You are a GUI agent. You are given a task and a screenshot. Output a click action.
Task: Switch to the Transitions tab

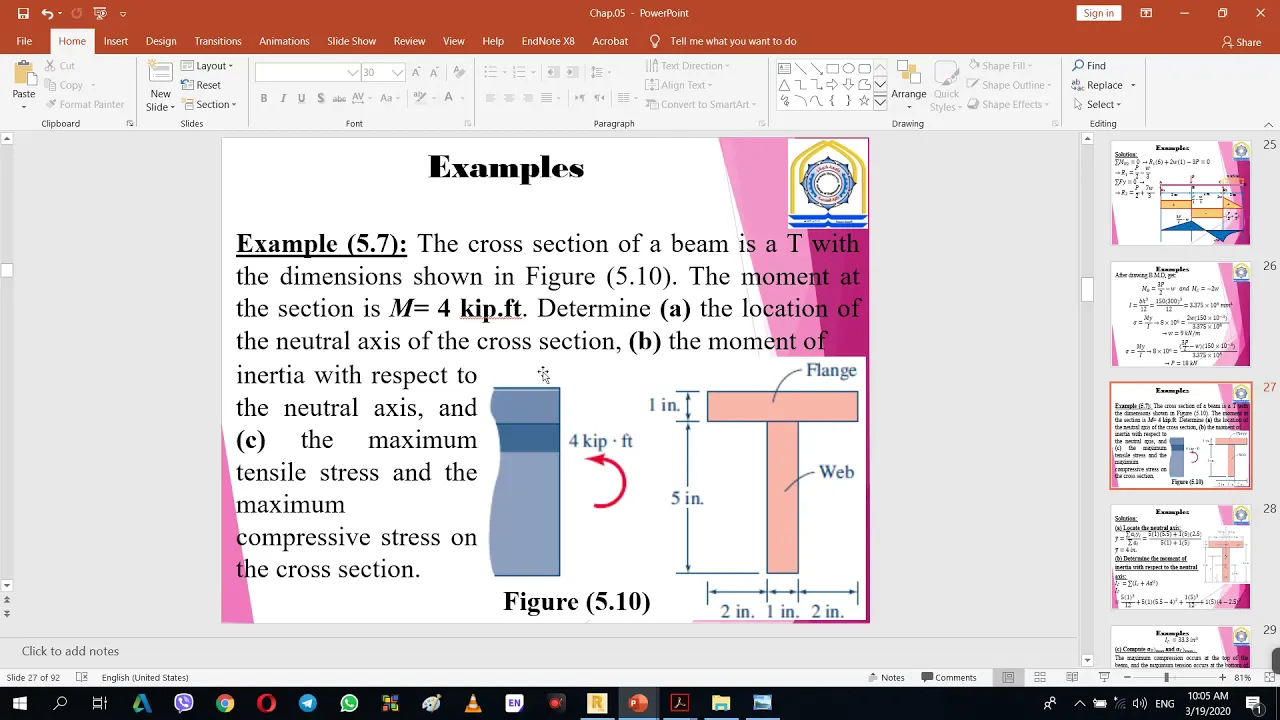click(x=218, y=41)
